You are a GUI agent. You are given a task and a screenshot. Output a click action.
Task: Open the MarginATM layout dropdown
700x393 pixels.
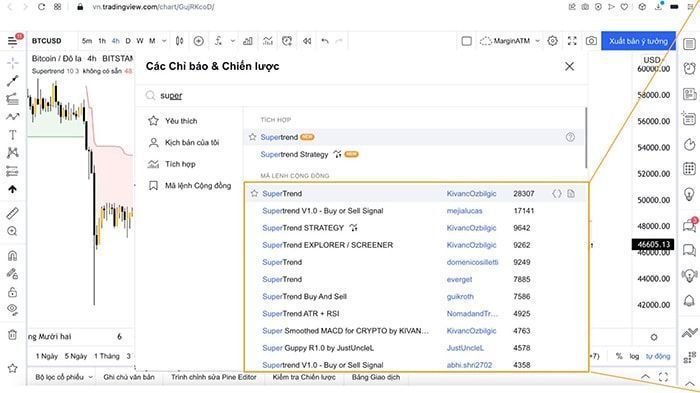tap(510, 41)
